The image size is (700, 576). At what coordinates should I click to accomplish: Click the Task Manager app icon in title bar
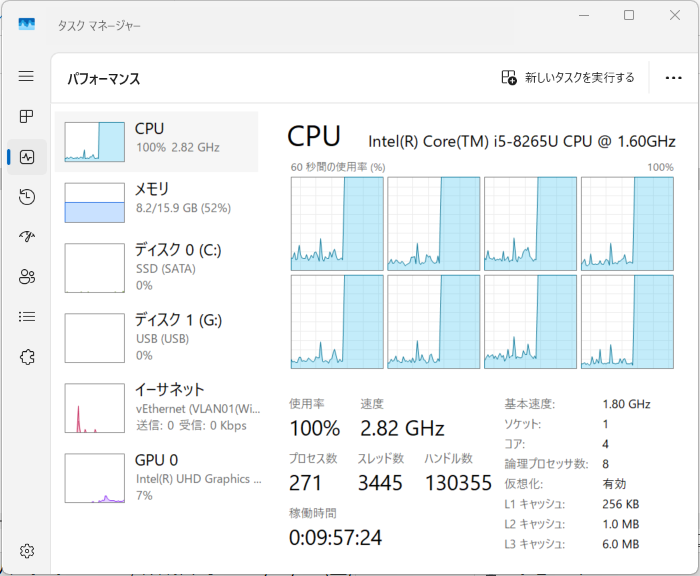27,24
